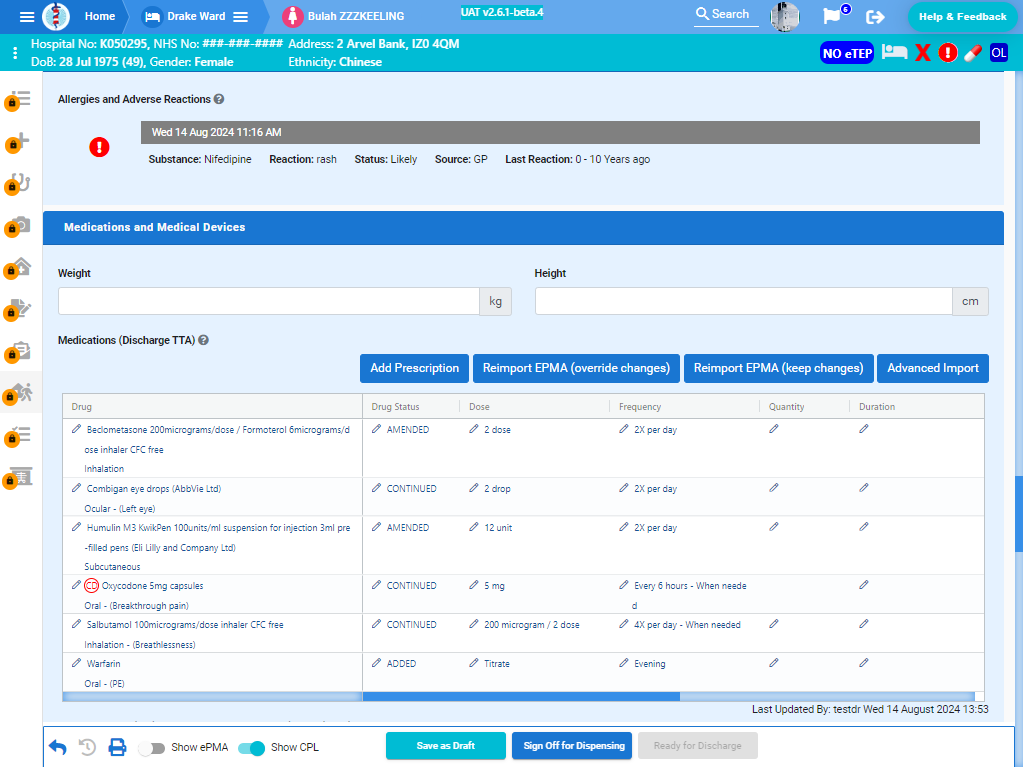
Task: Click the medication pill icon
Action: click(x=973, y=53)
